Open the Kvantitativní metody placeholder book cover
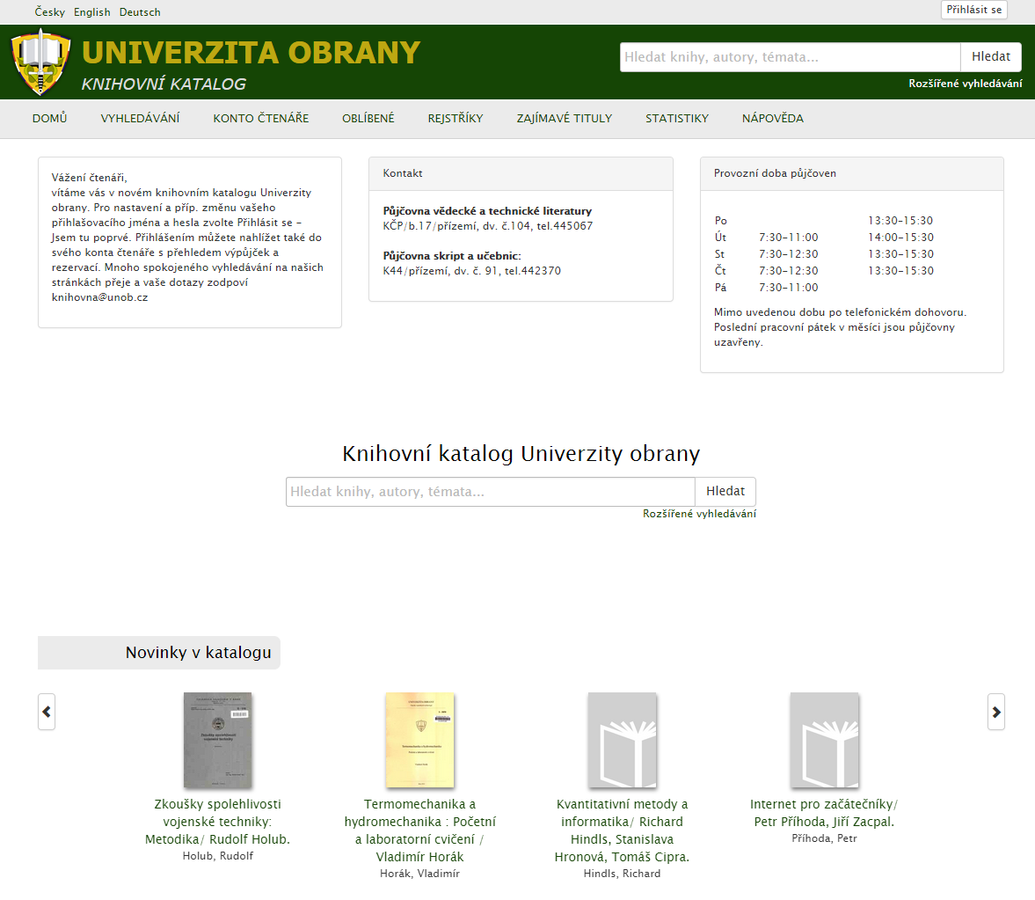 pyautogui.click(x=622, y=740)
